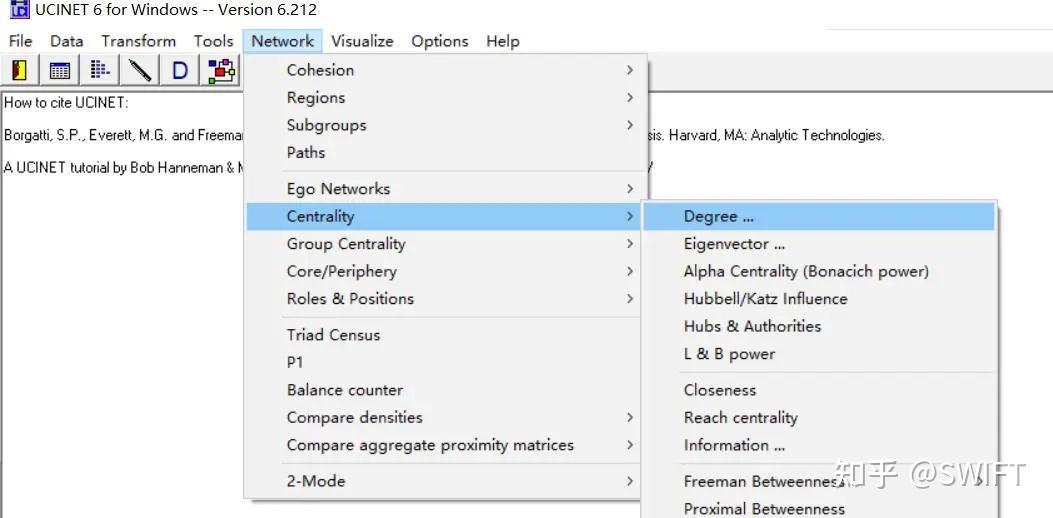Click the UCINET title bar app icon
This screenshot has height=518, width=1053.
pos(19,10)
